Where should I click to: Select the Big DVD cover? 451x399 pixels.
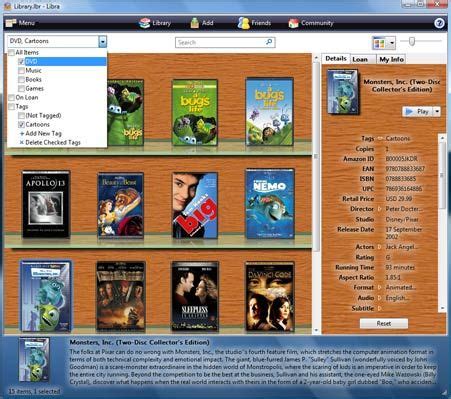point(195,205)
